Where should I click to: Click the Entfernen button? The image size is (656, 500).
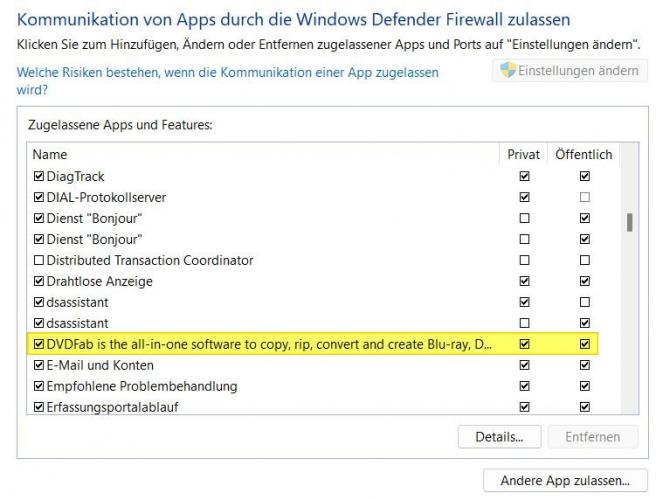click(593, 437)
